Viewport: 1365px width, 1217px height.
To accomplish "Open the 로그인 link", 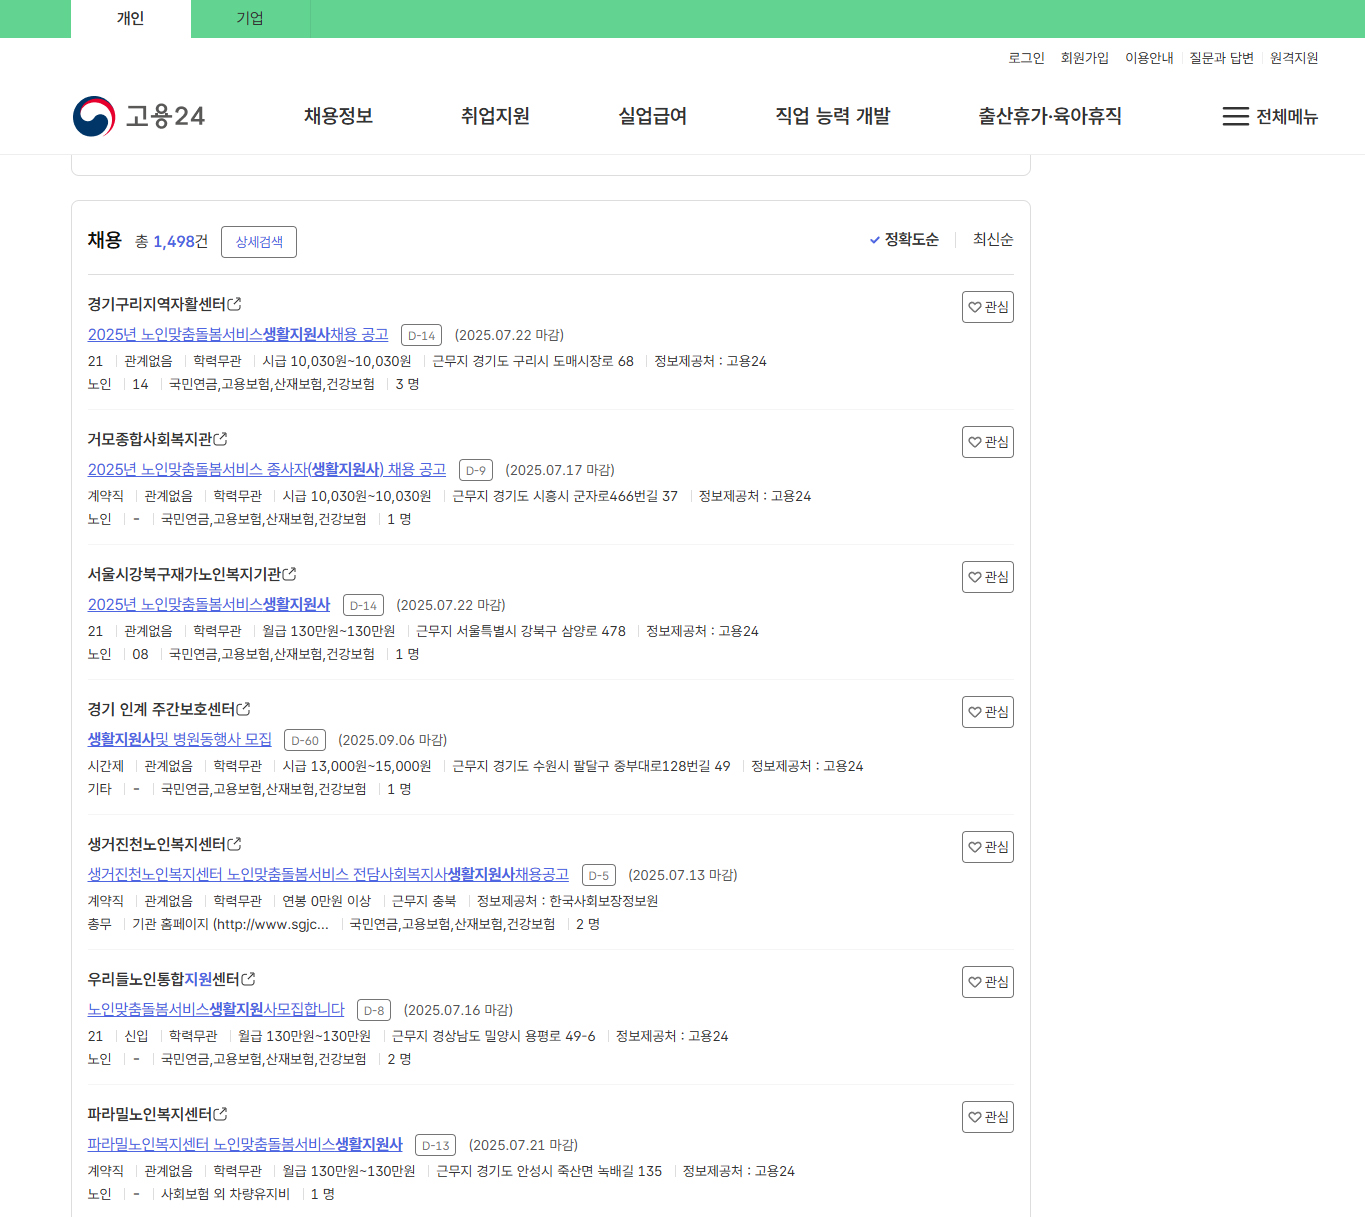I will 1026,57.
